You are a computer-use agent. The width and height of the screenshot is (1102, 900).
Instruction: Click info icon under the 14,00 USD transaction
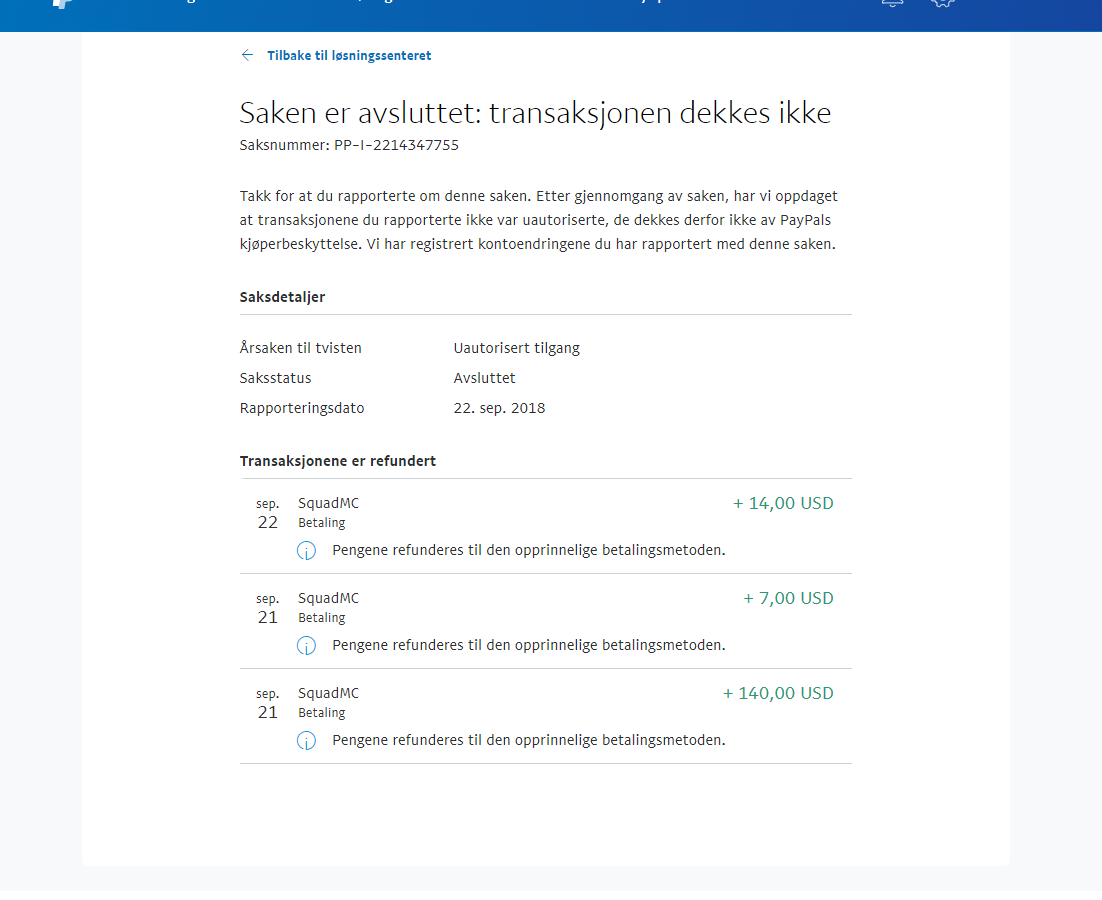(x=306, y=551)
